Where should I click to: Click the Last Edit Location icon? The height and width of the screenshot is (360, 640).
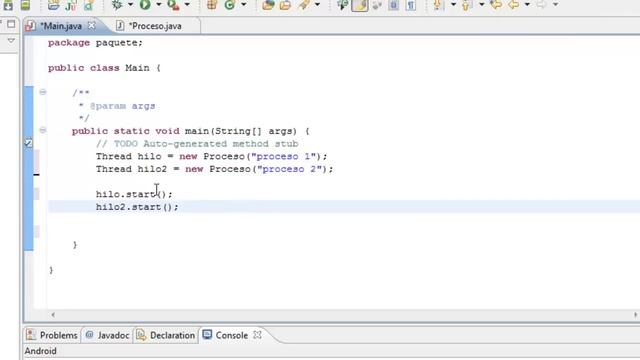(x=496, y=5)
